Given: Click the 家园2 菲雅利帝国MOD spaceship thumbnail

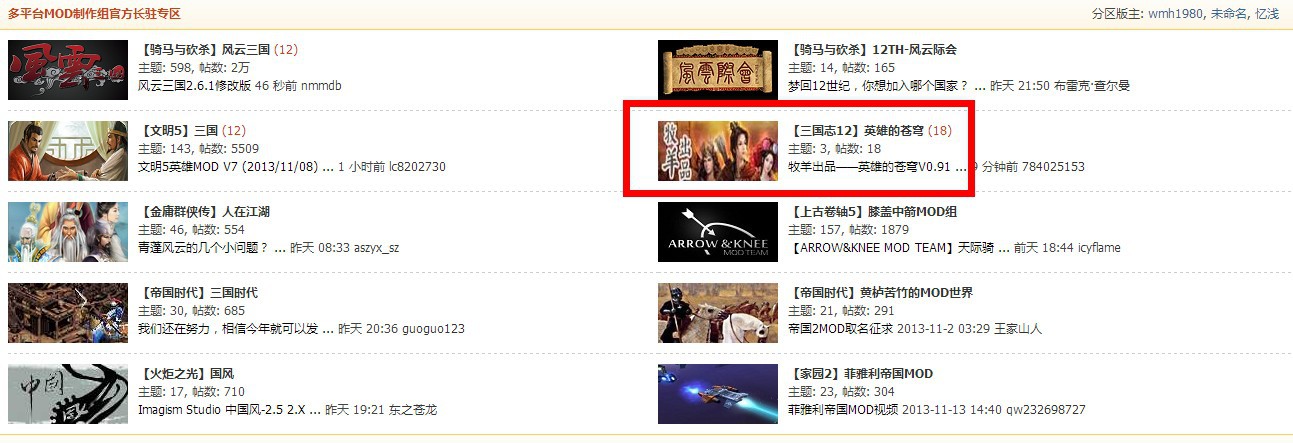Looking at the screenshot, I should point(718,394).
